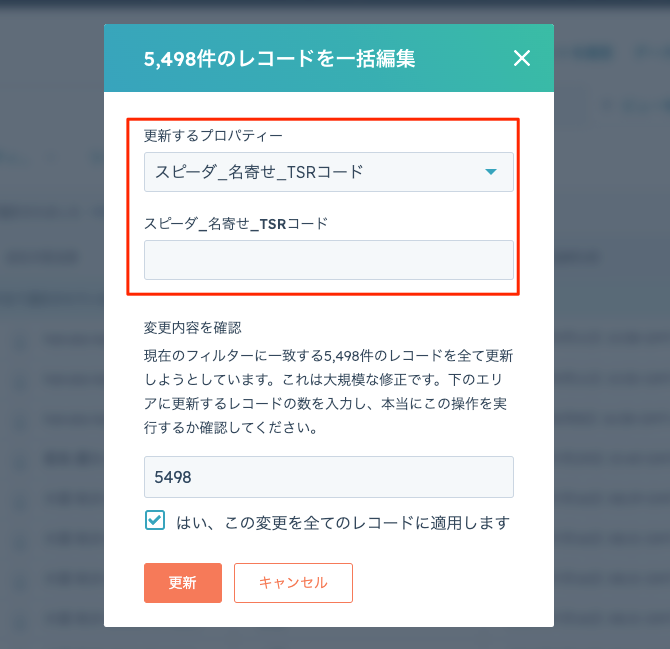Click the selected value text in property dropdown
670x649 pixels.
[258, 172]
